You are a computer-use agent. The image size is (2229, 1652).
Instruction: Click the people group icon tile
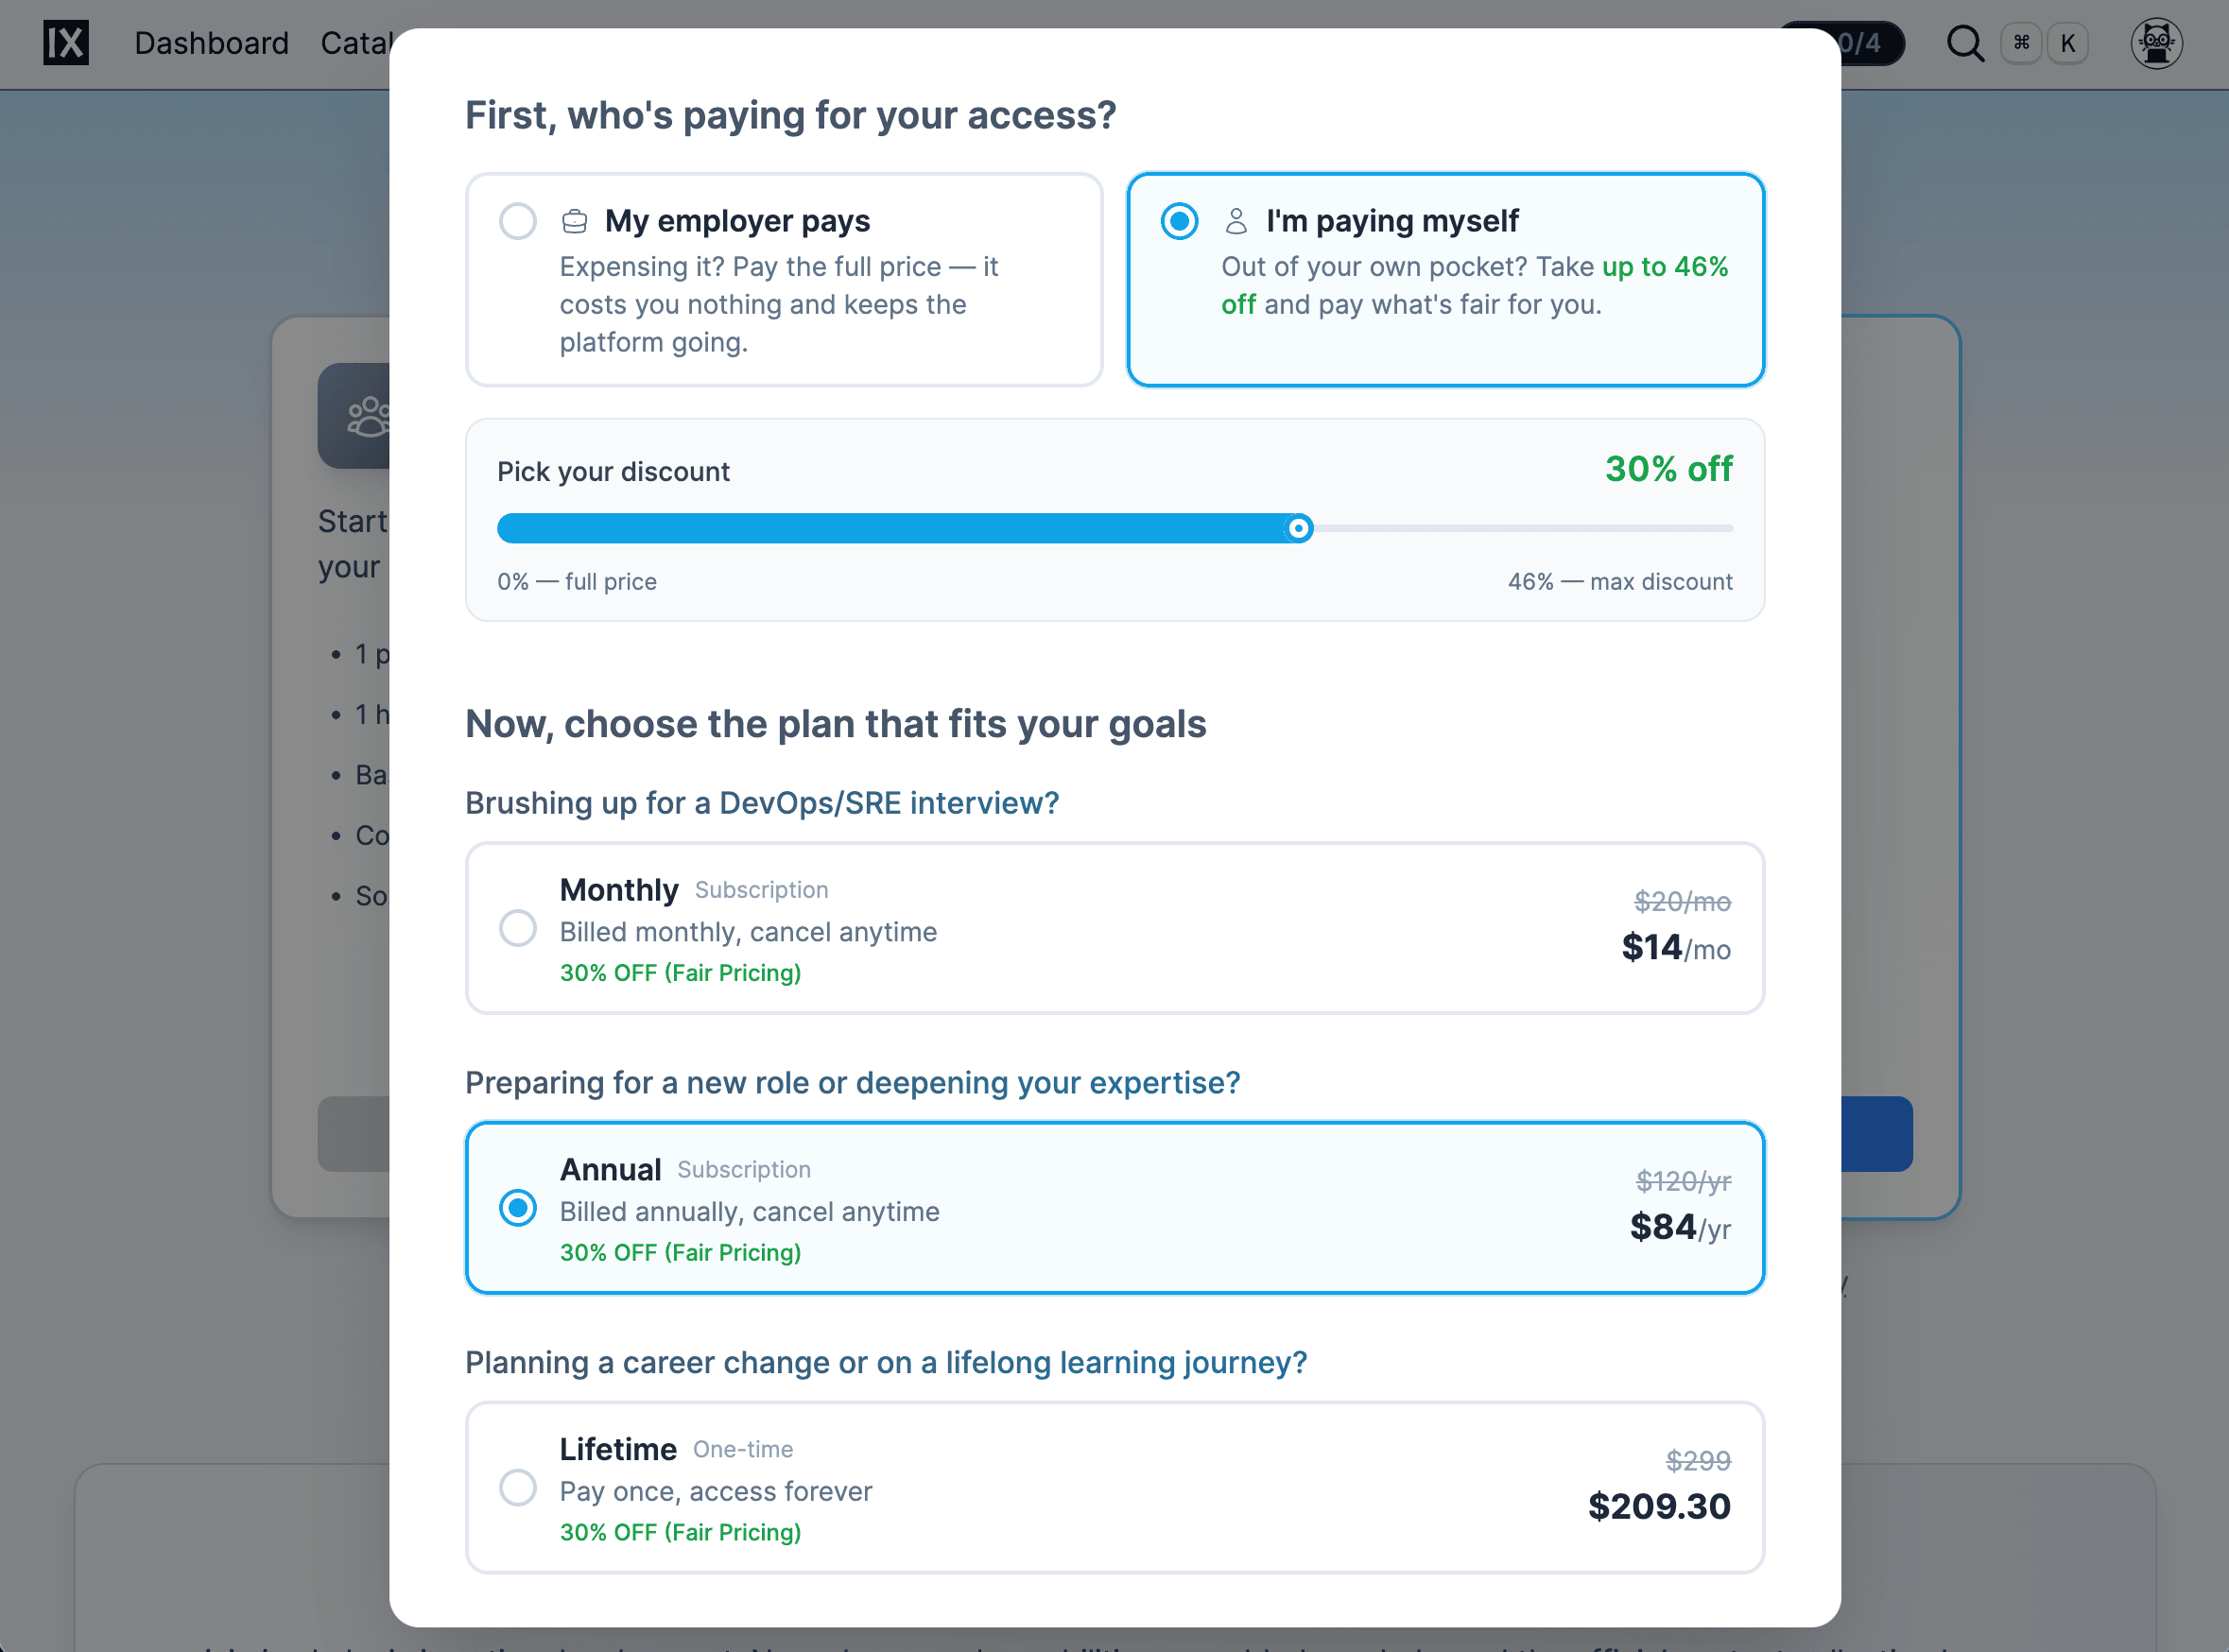click(x=355, y=416)
